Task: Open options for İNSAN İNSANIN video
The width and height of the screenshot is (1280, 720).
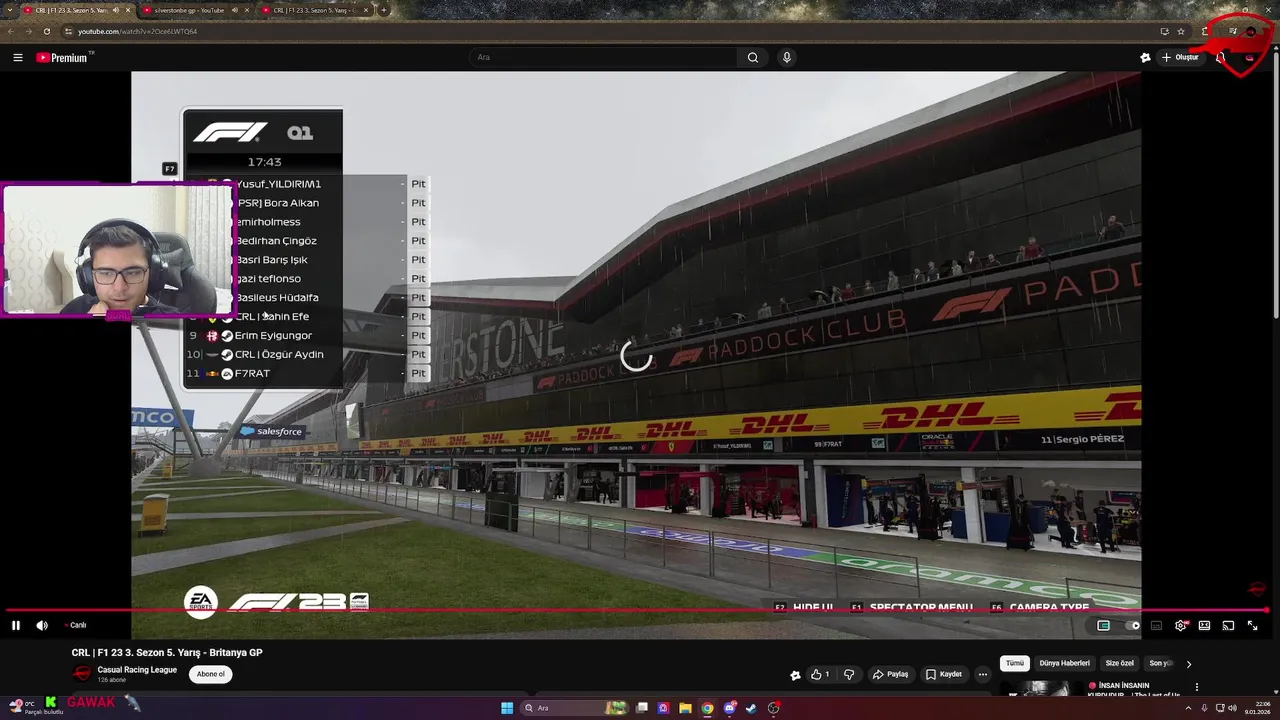Action: click(1196, 688)
